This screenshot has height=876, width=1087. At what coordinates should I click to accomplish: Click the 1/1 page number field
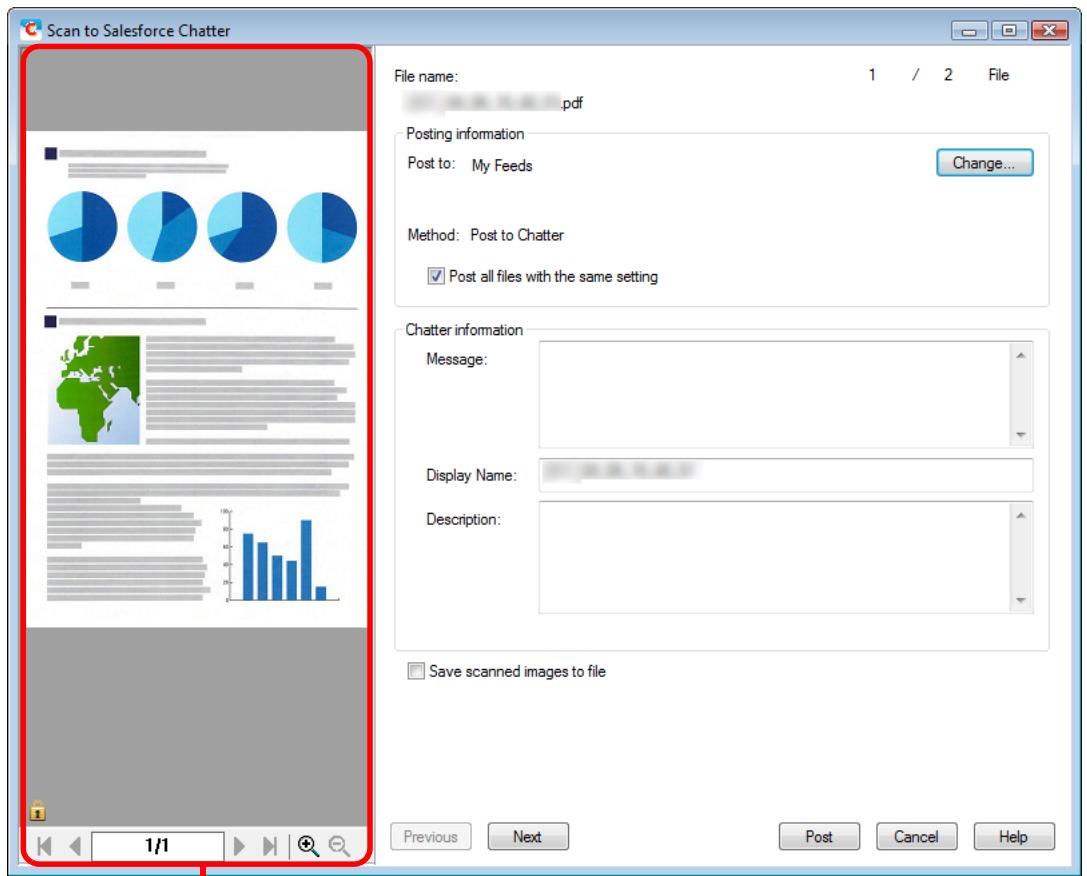pos(157,846)
